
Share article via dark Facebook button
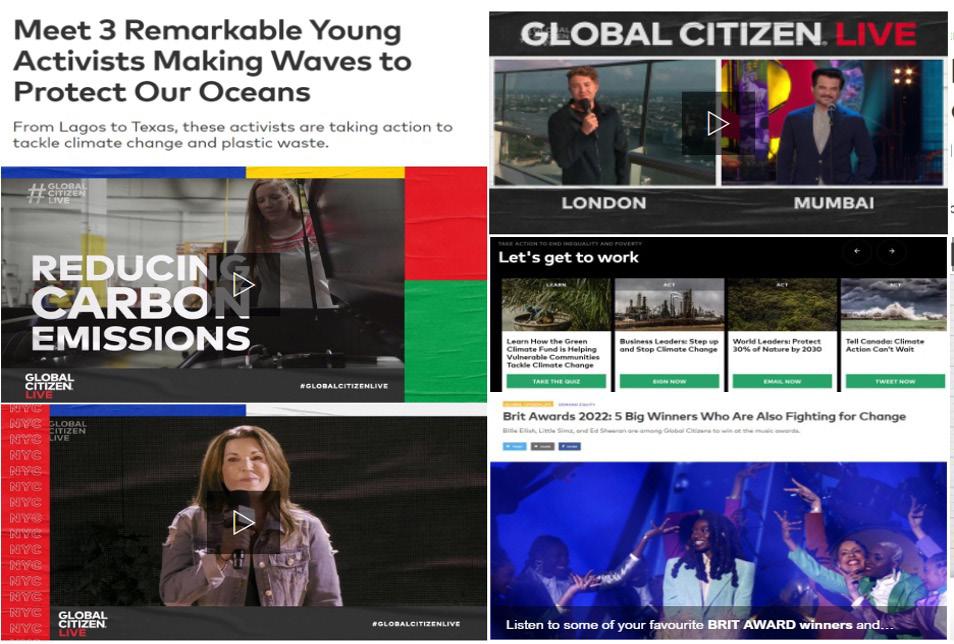(569, 446)
